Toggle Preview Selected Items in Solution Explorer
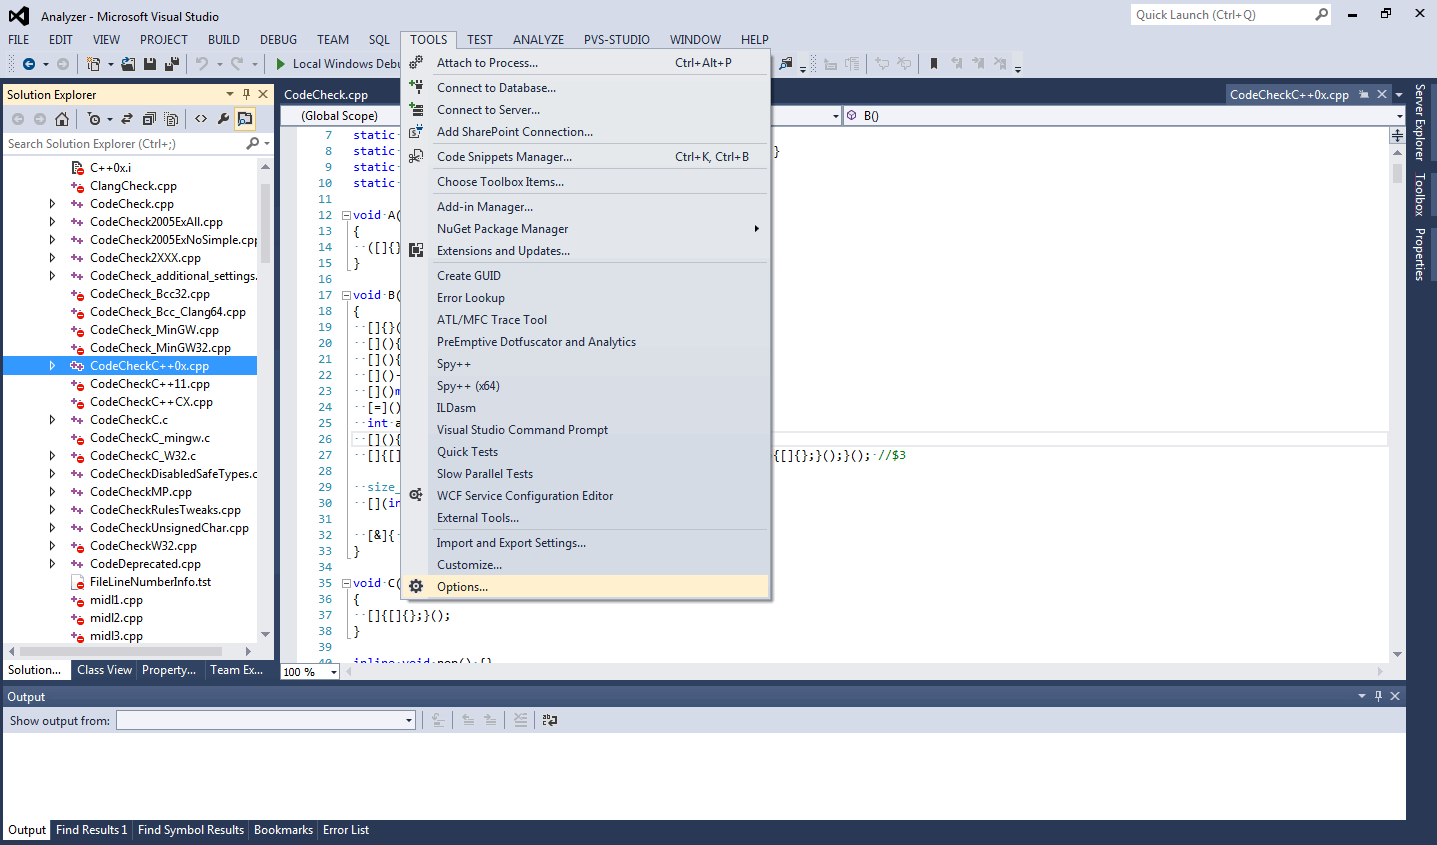 coord(245,119)
